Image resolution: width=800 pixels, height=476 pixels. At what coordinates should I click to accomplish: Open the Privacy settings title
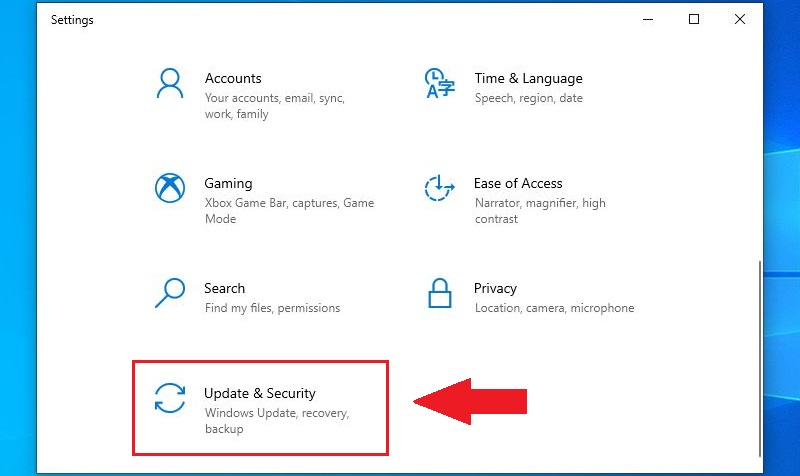point(495,288)
